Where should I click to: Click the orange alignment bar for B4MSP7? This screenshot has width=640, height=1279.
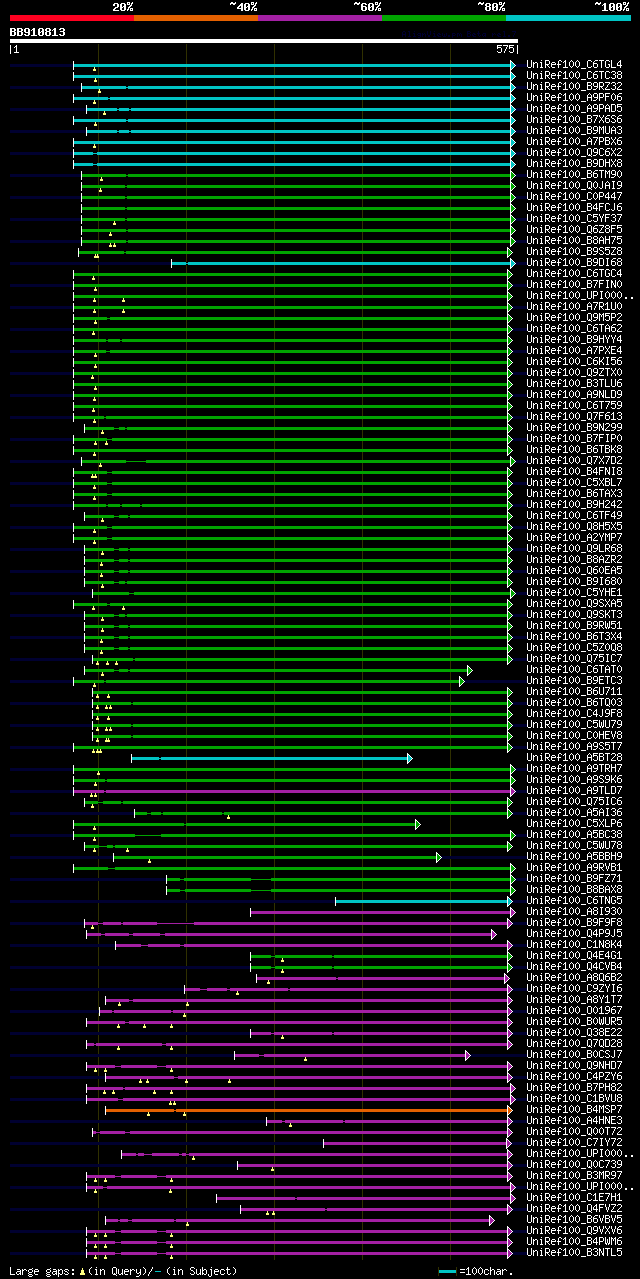click(308, 1110)
